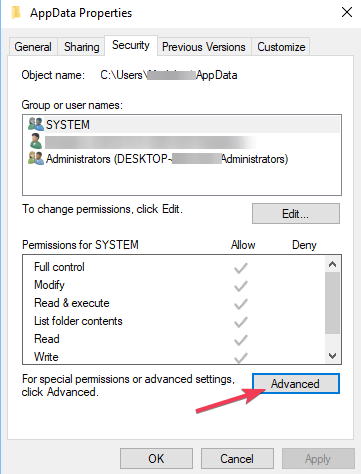Click the Cancel button

pos(237,458)
